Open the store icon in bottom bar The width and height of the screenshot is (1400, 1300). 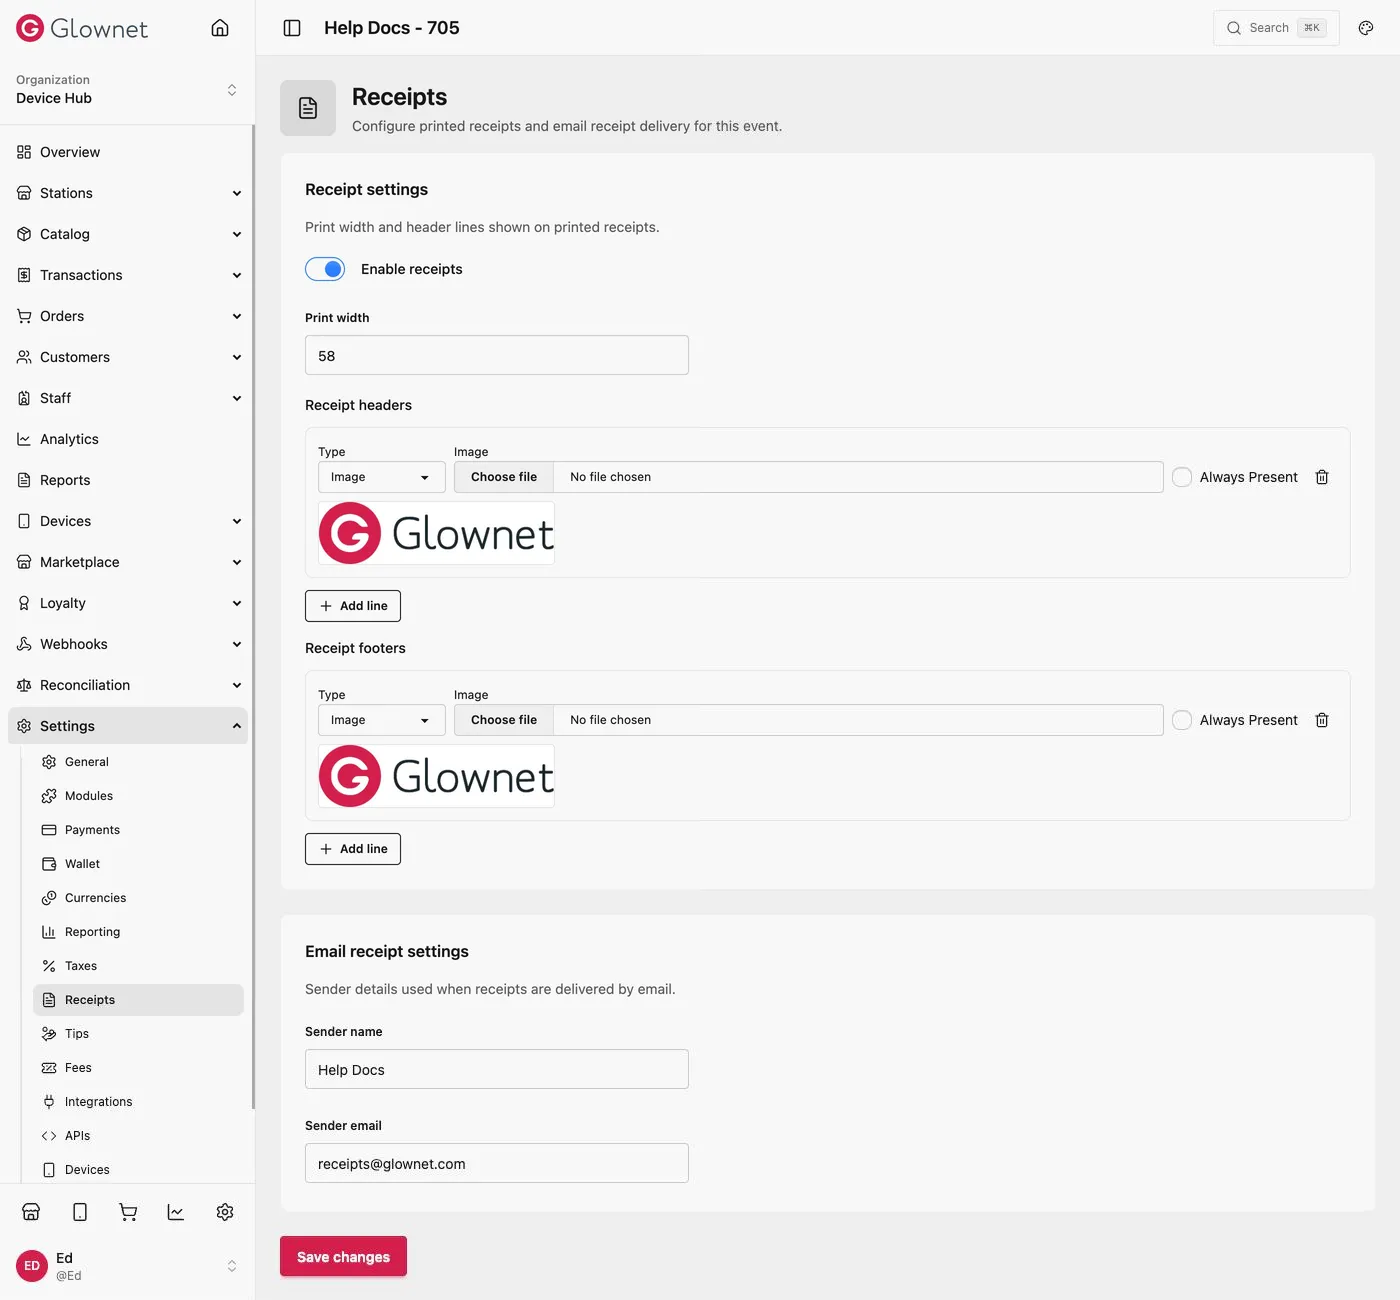tap(31, 1212)
